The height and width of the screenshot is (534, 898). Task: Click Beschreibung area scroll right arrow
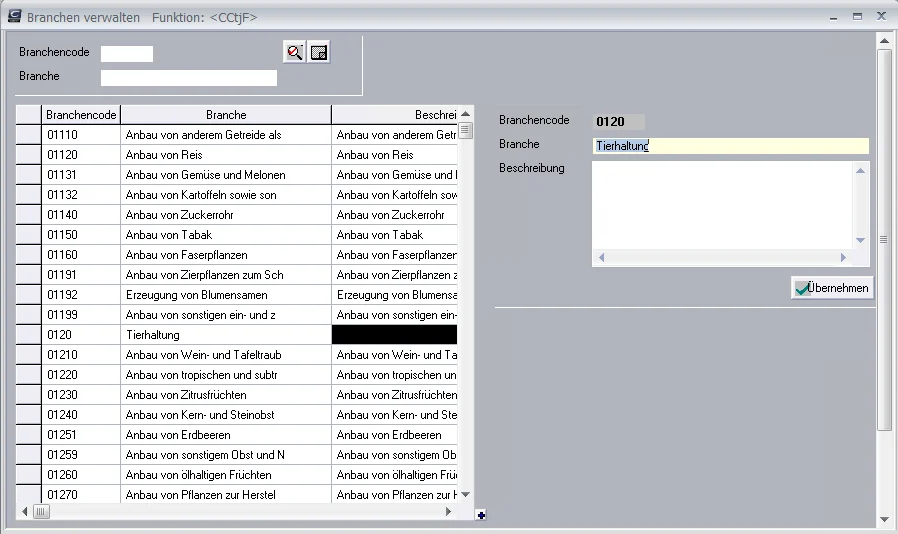coord(843,257)
